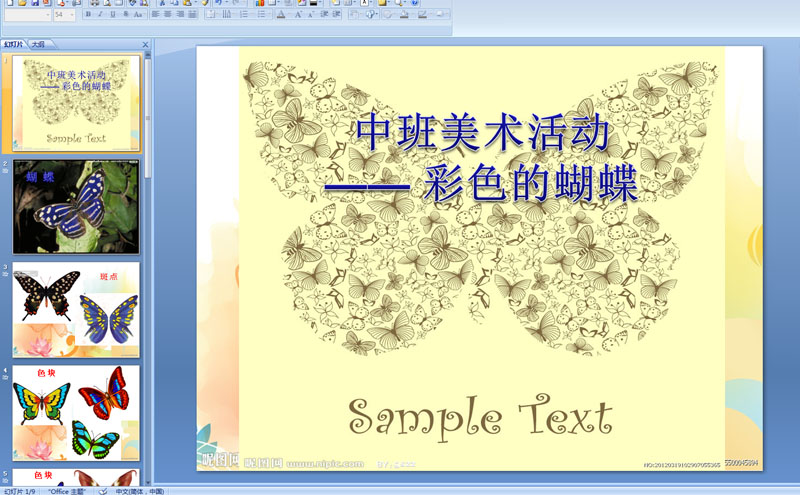Toggle Distributed justify alignment button
Viewport: 800px width, 495px height.
[192, 14]
